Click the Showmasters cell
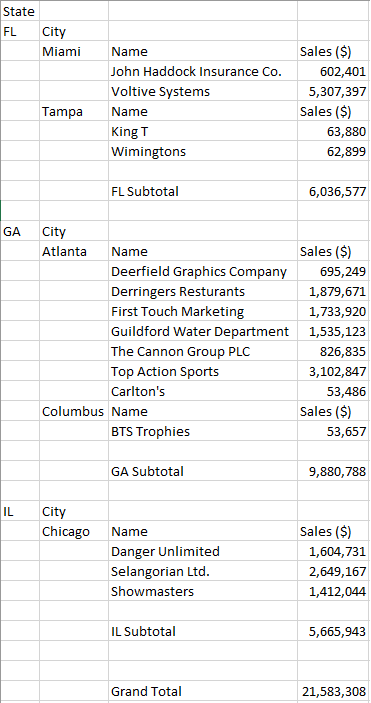The height and width of the screenshot is (703, 371). [203, 591]
